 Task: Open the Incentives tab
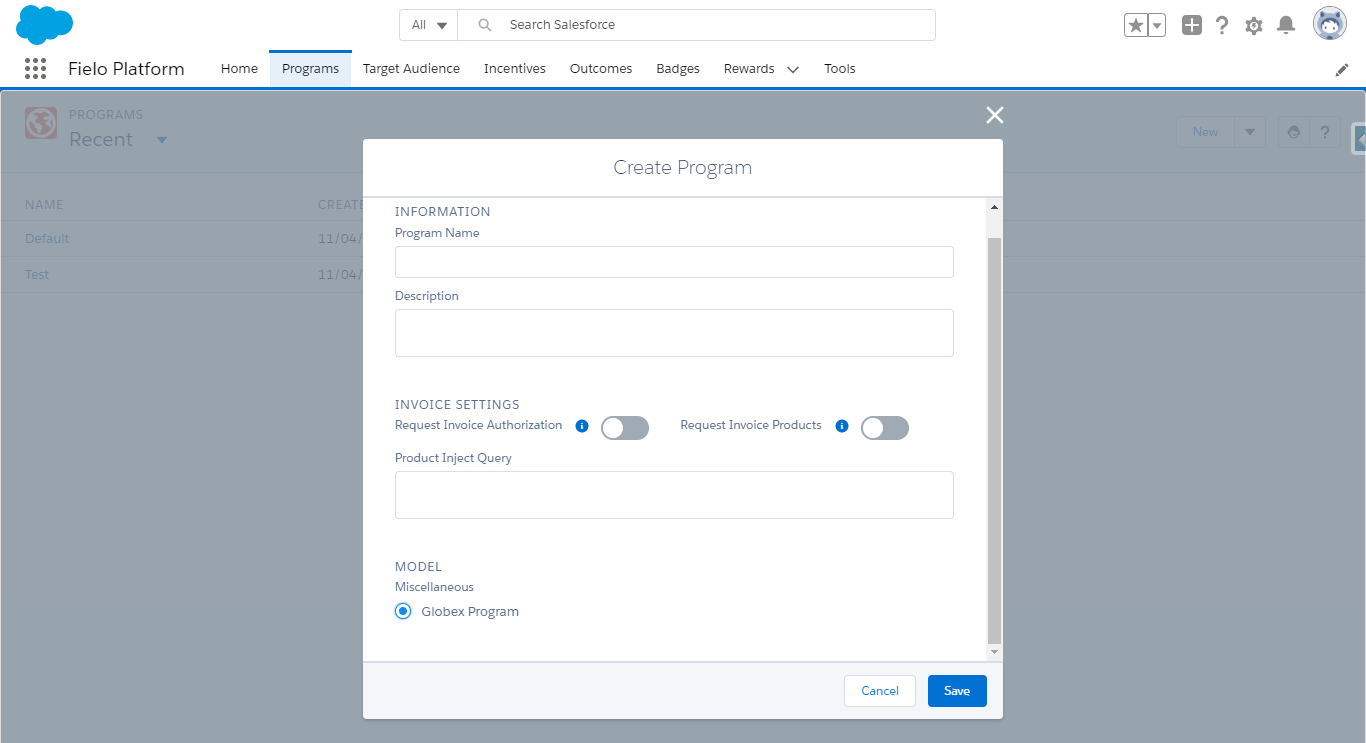click(x=515, y=69)
